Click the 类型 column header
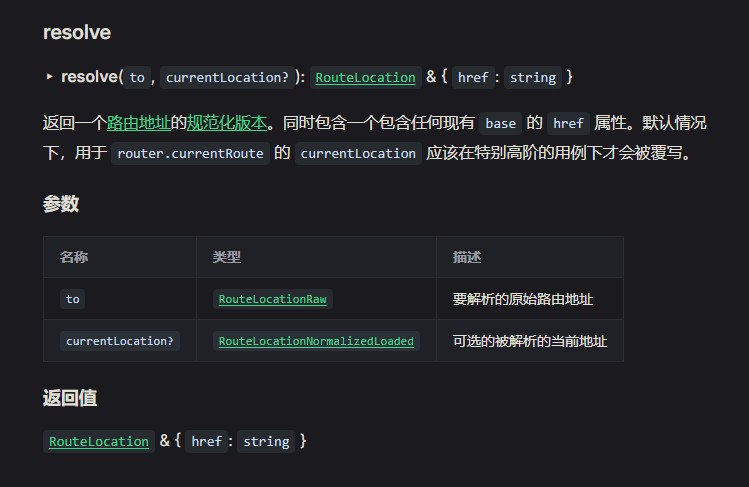The image size is (749, 487). 227,257
